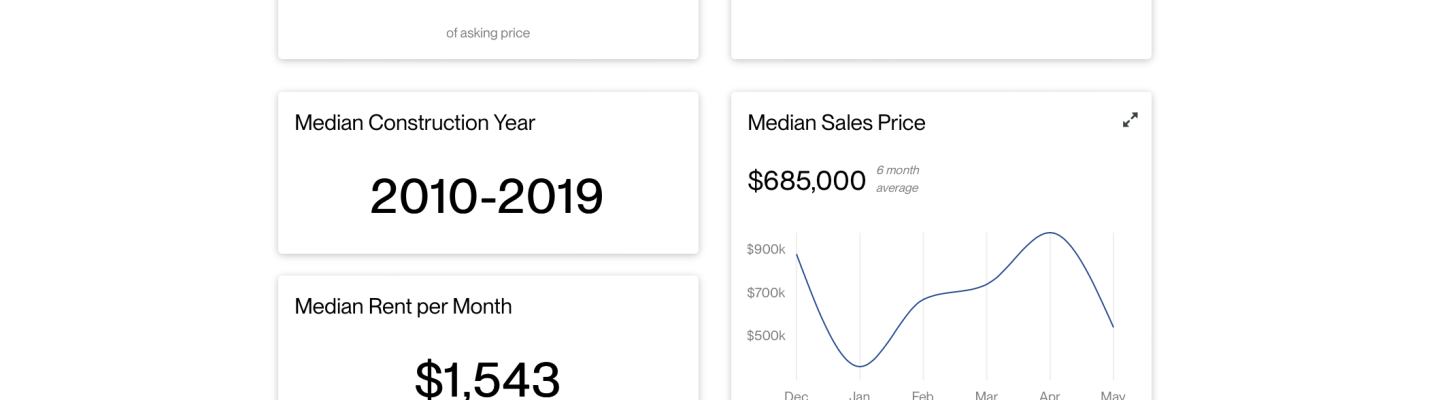Click the Dec label on chart axis
Screen dimensions: 1440x400
[796, 395]
